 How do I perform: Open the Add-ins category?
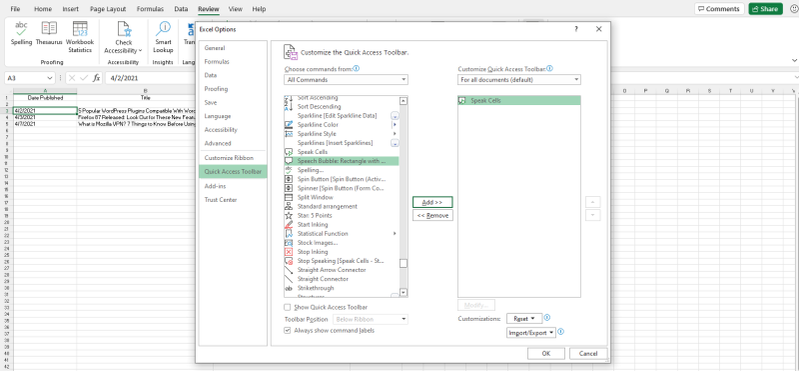[x=233, y=186]
